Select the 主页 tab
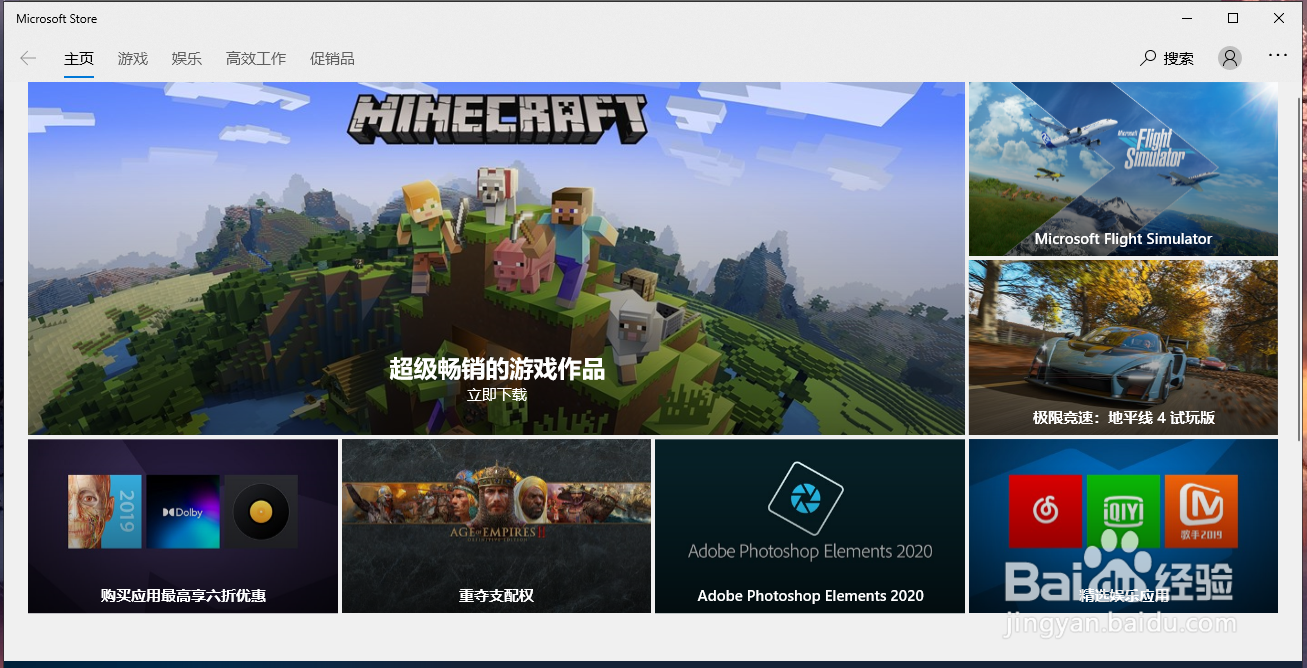The width and height of the screenshot is (1307, 668). click(x=79, y=59)
